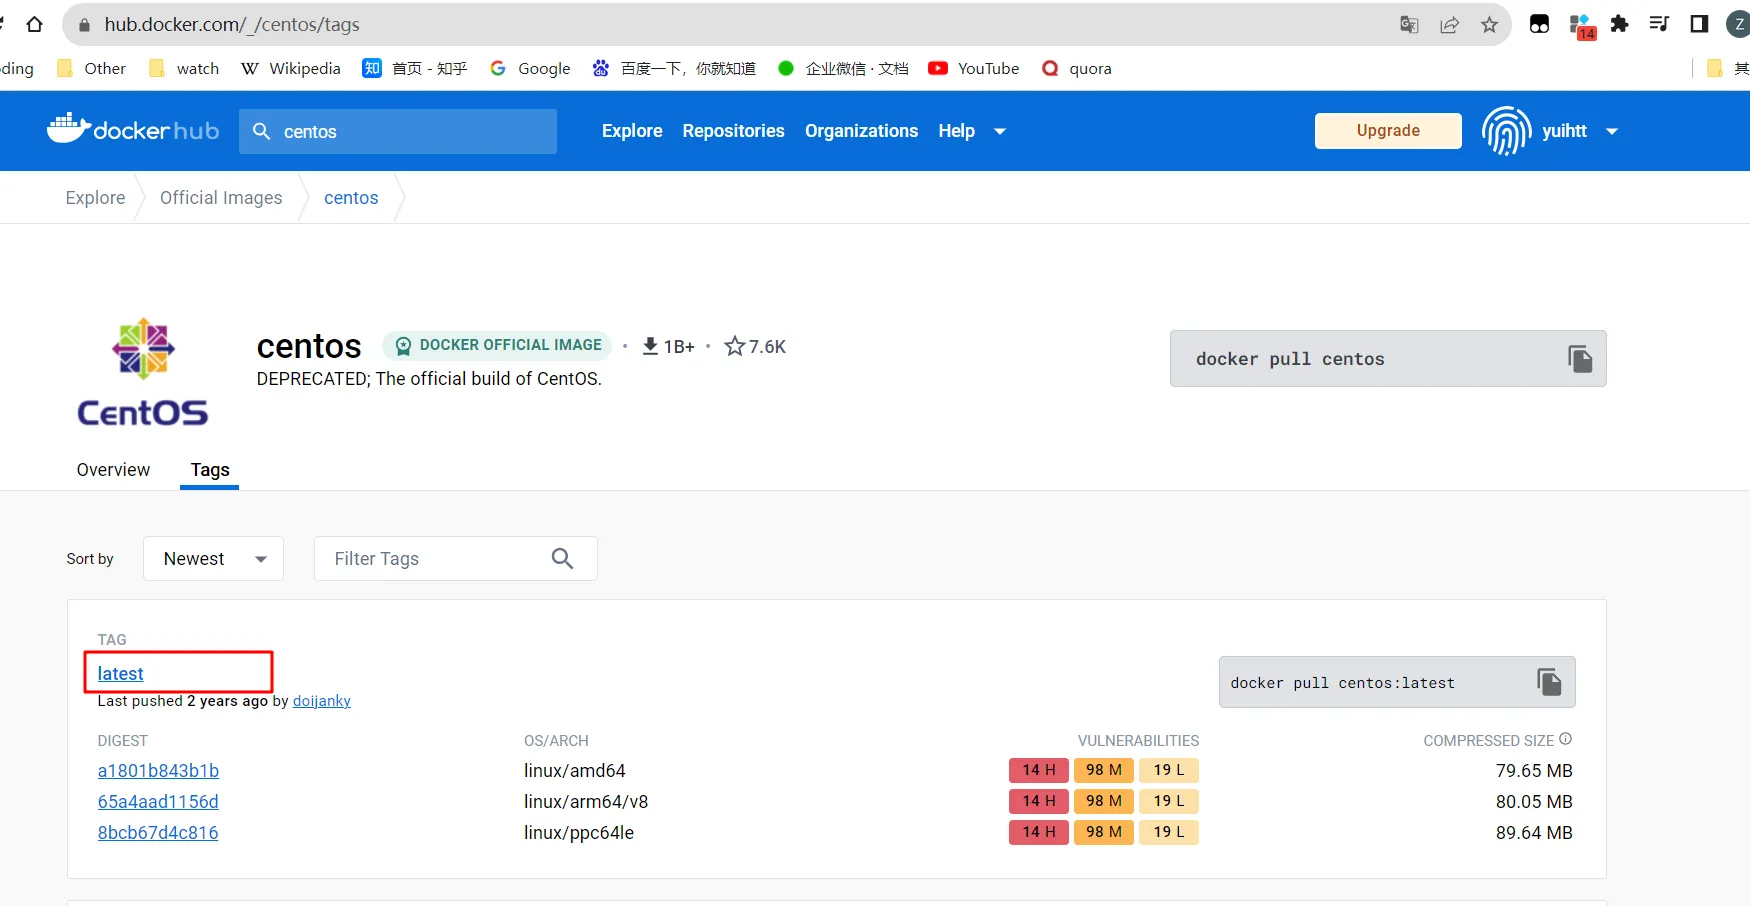Open the translate page icon
This screenshot has height=906, width=1750.
pyautogui.click(x=1409, y=25)
